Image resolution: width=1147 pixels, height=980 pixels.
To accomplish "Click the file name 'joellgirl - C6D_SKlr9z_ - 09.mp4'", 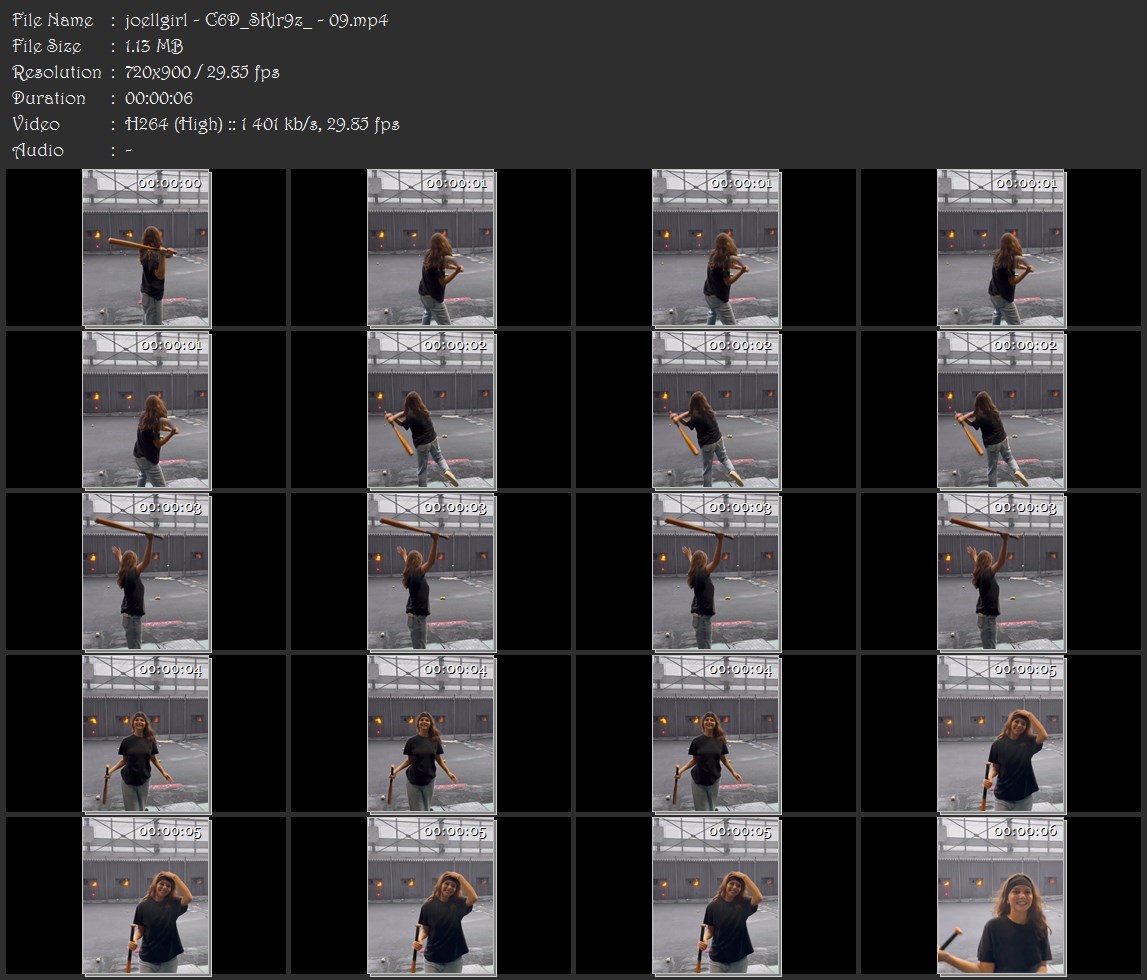I will point(256,20).
